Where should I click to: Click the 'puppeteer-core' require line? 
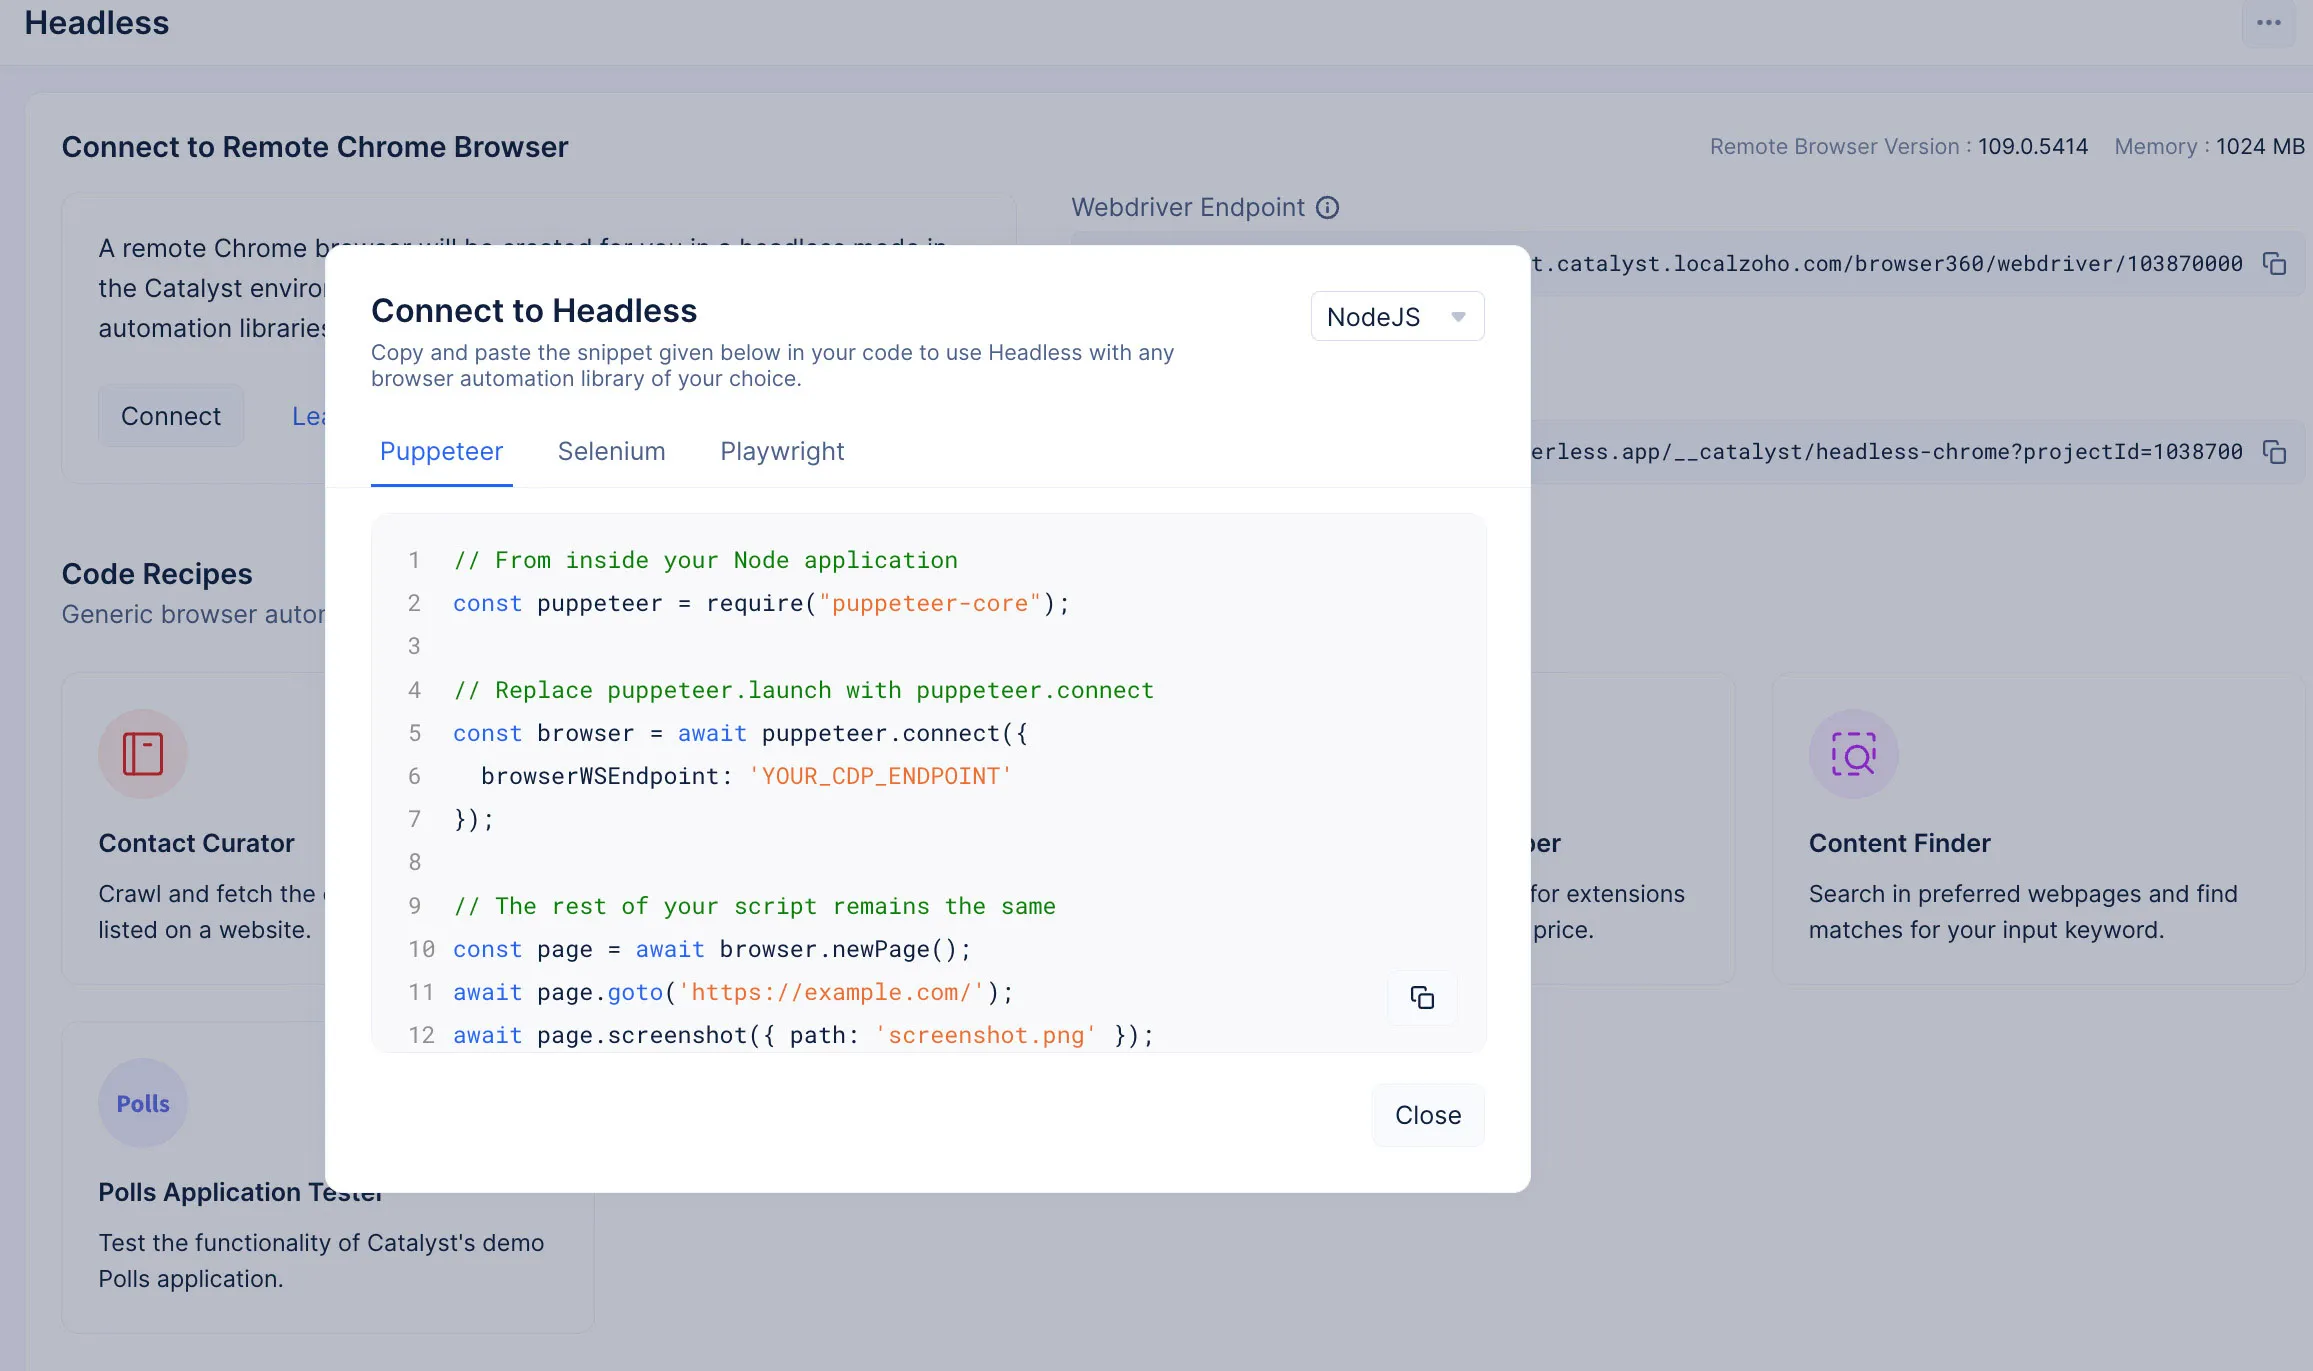click(x=761, y=603)
